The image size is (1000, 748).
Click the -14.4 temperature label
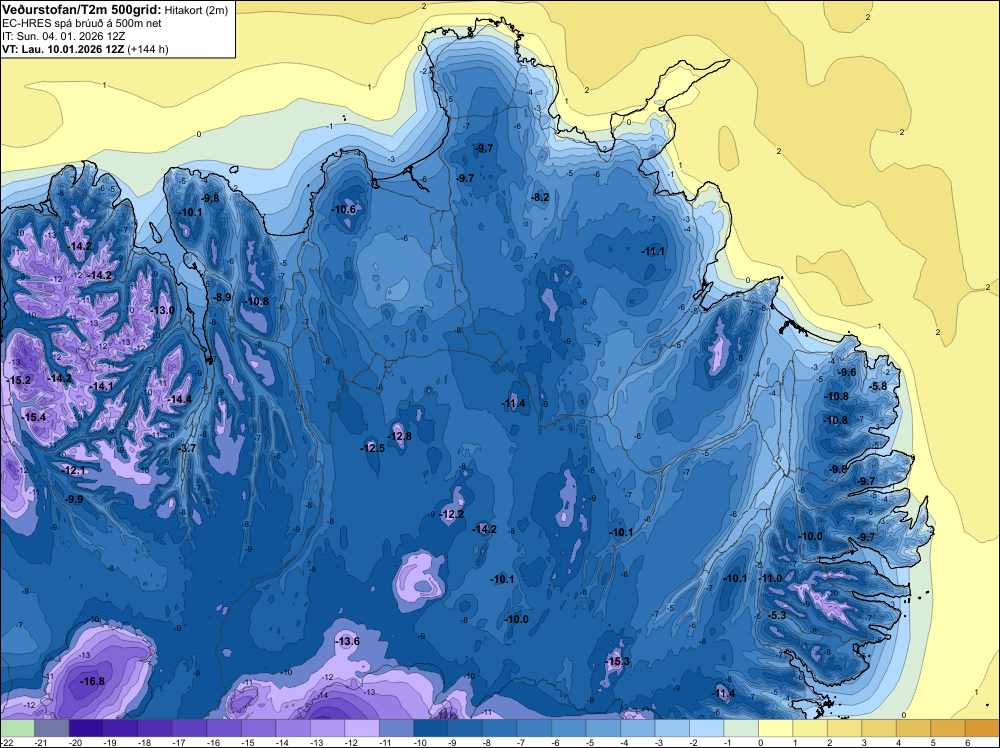[179, 400]
